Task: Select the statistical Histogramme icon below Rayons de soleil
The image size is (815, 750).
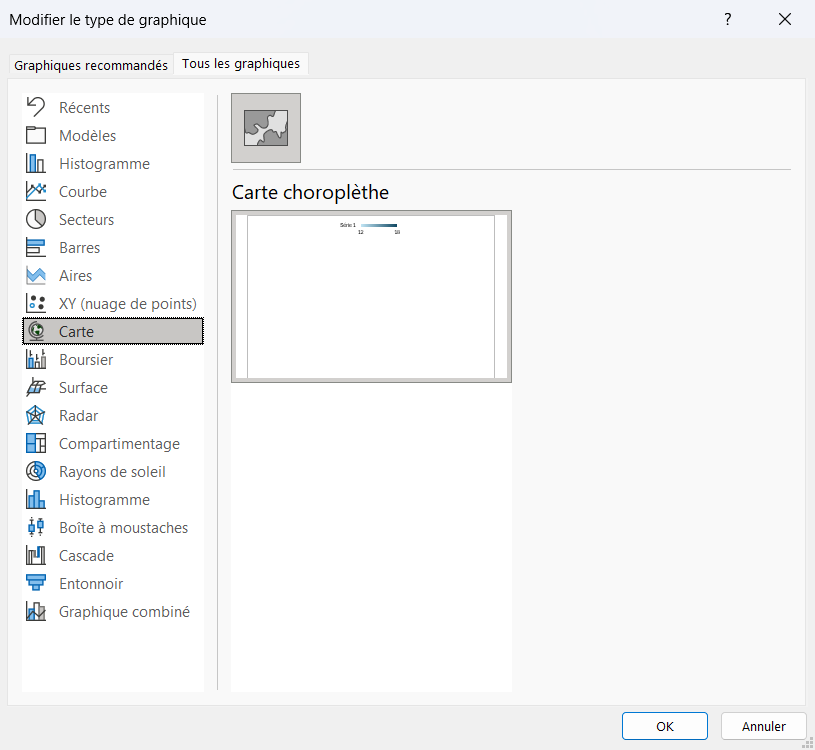Action: click(x=36, y=499)
